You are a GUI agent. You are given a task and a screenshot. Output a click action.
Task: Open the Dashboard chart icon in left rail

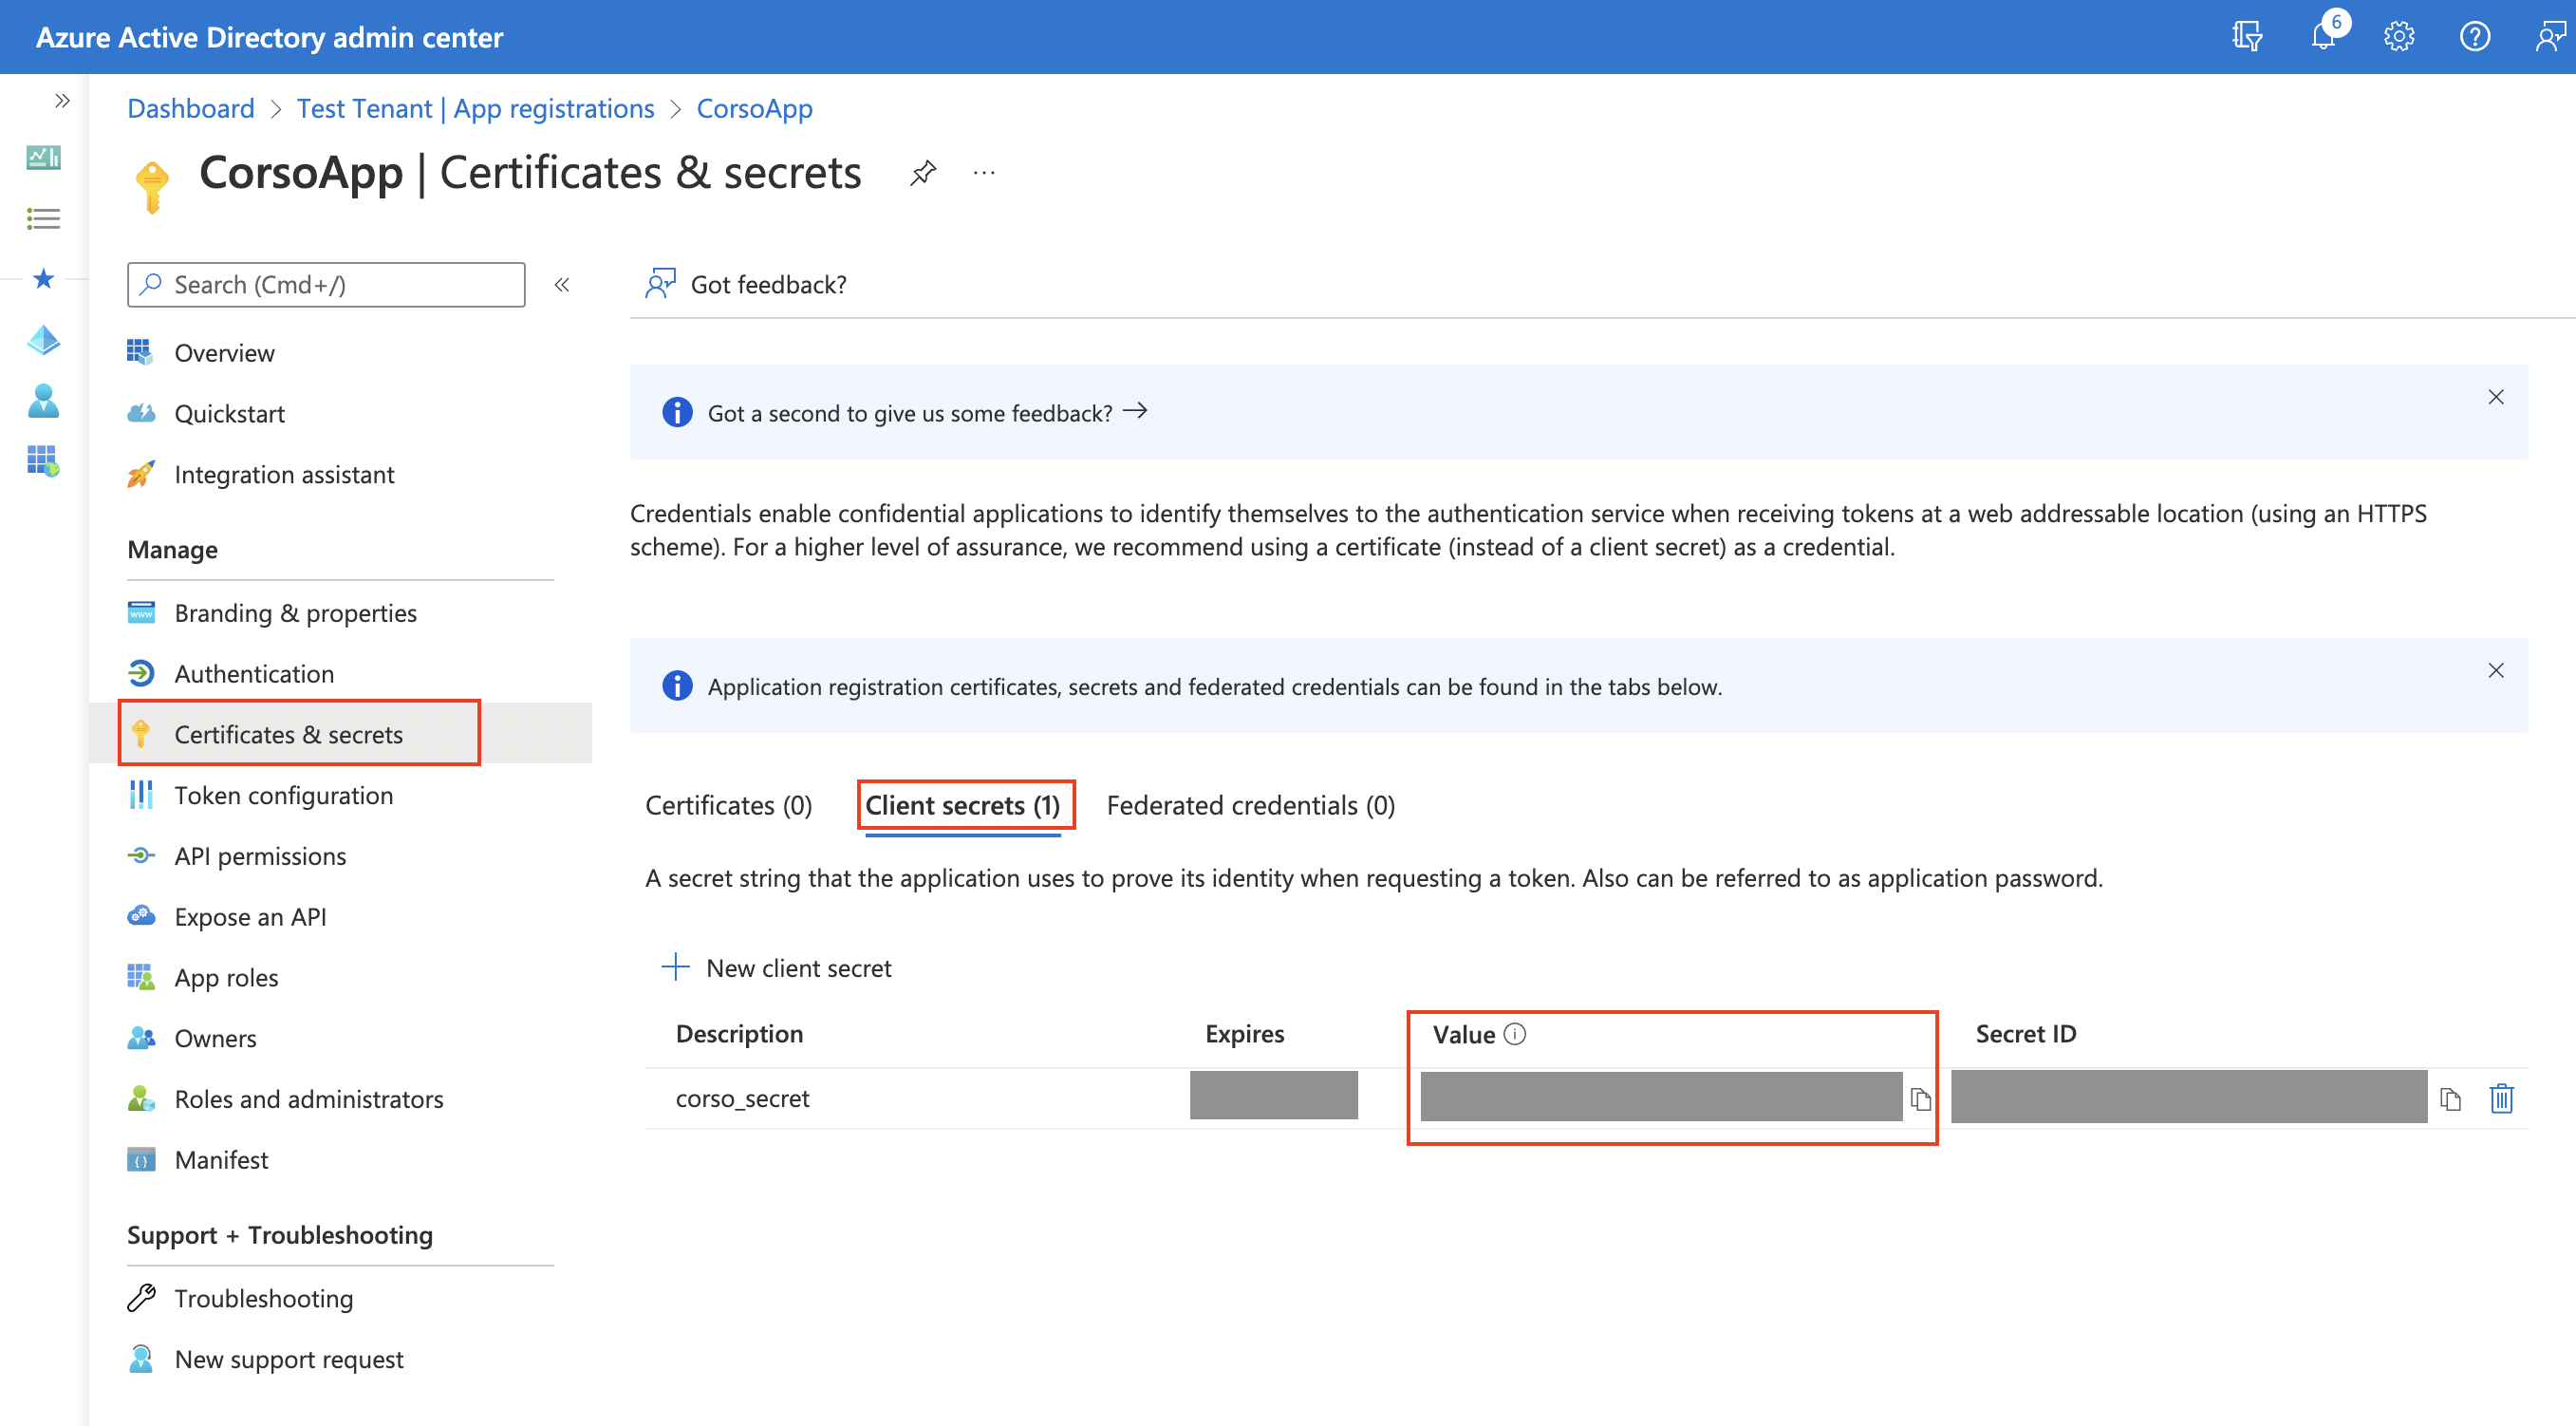pyautogui.click(x=43, y=158)
